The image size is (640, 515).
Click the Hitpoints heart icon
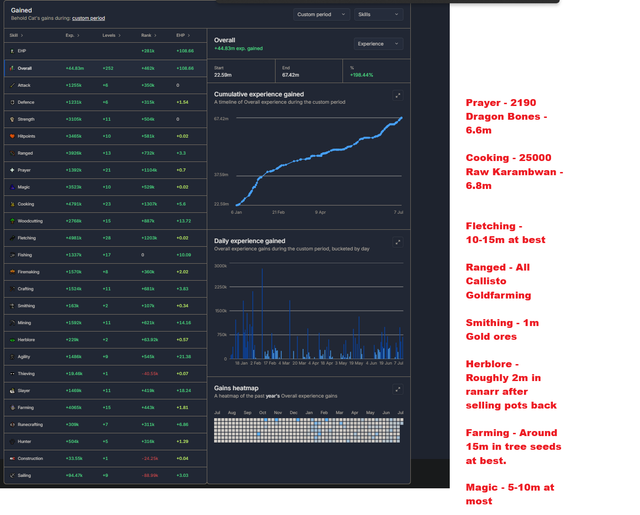click(x=12, y=136)
